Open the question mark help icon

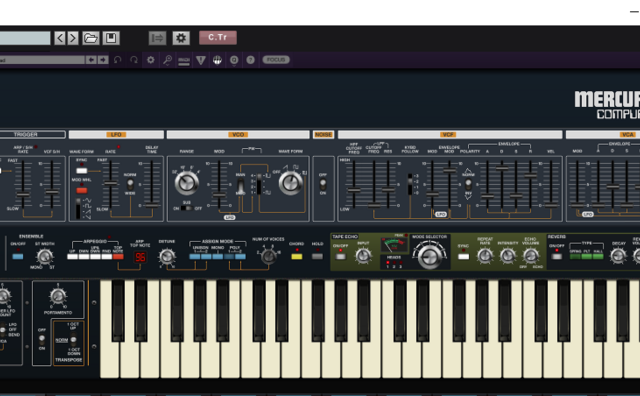click(x=251, y=60)
